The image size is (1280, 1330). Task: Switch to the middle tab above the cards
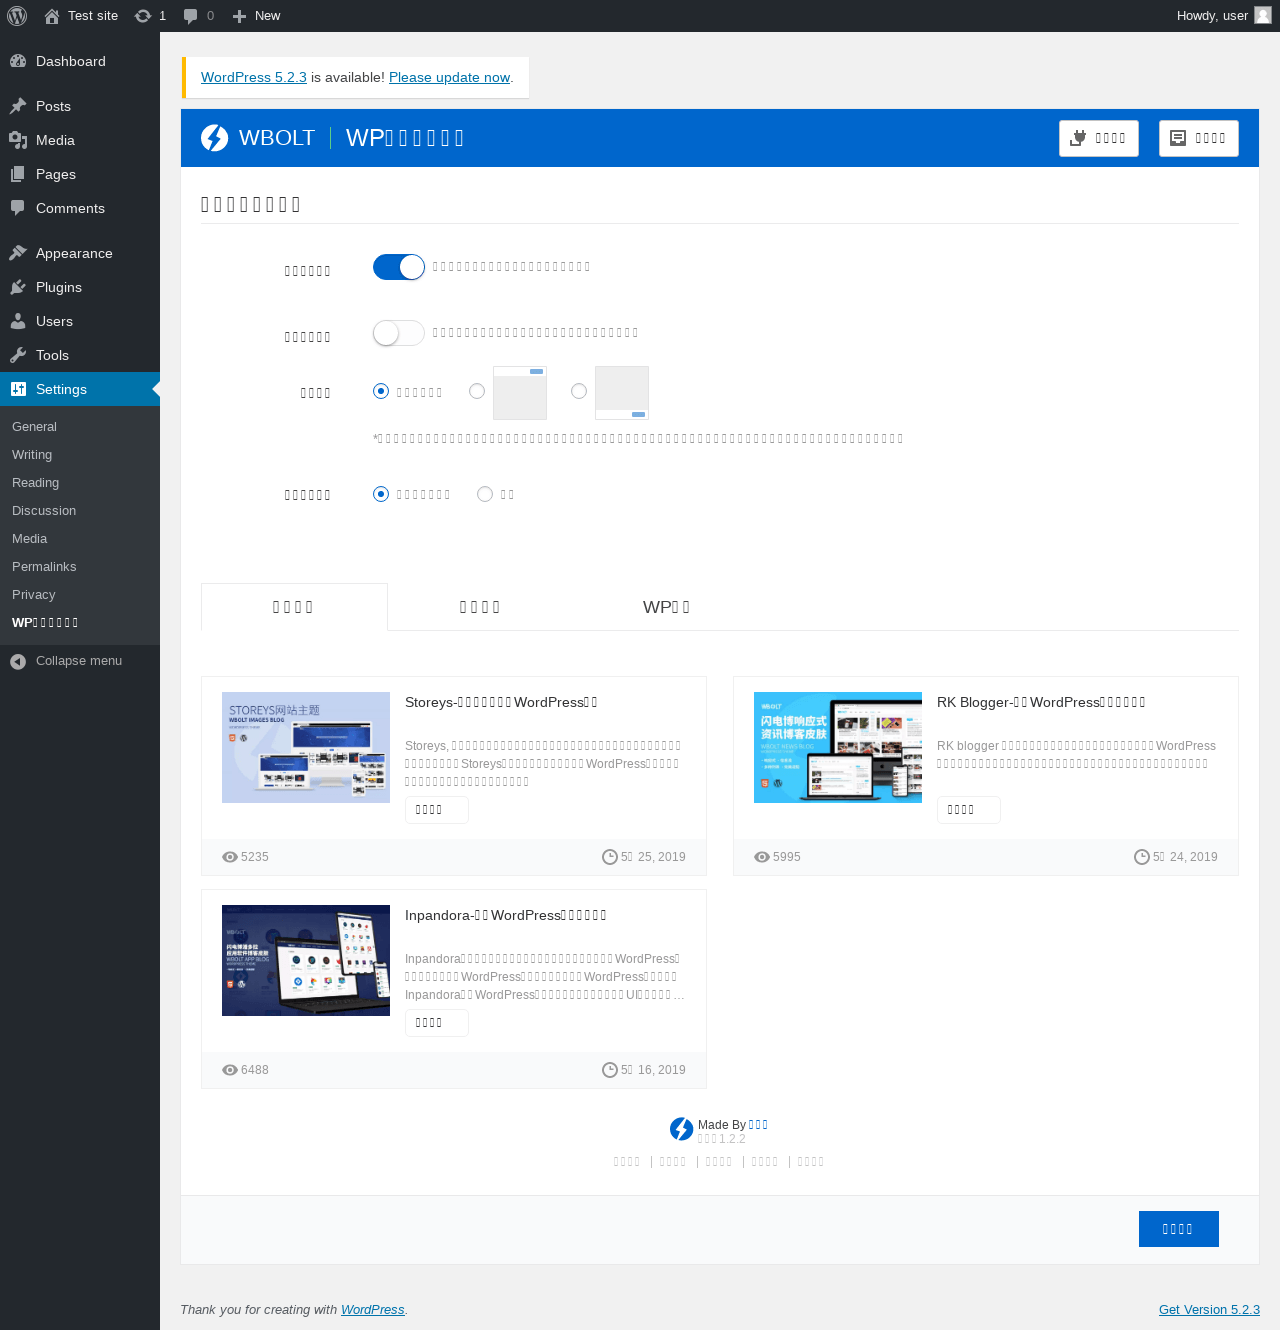pyautogui.click(x=480, y=607)
